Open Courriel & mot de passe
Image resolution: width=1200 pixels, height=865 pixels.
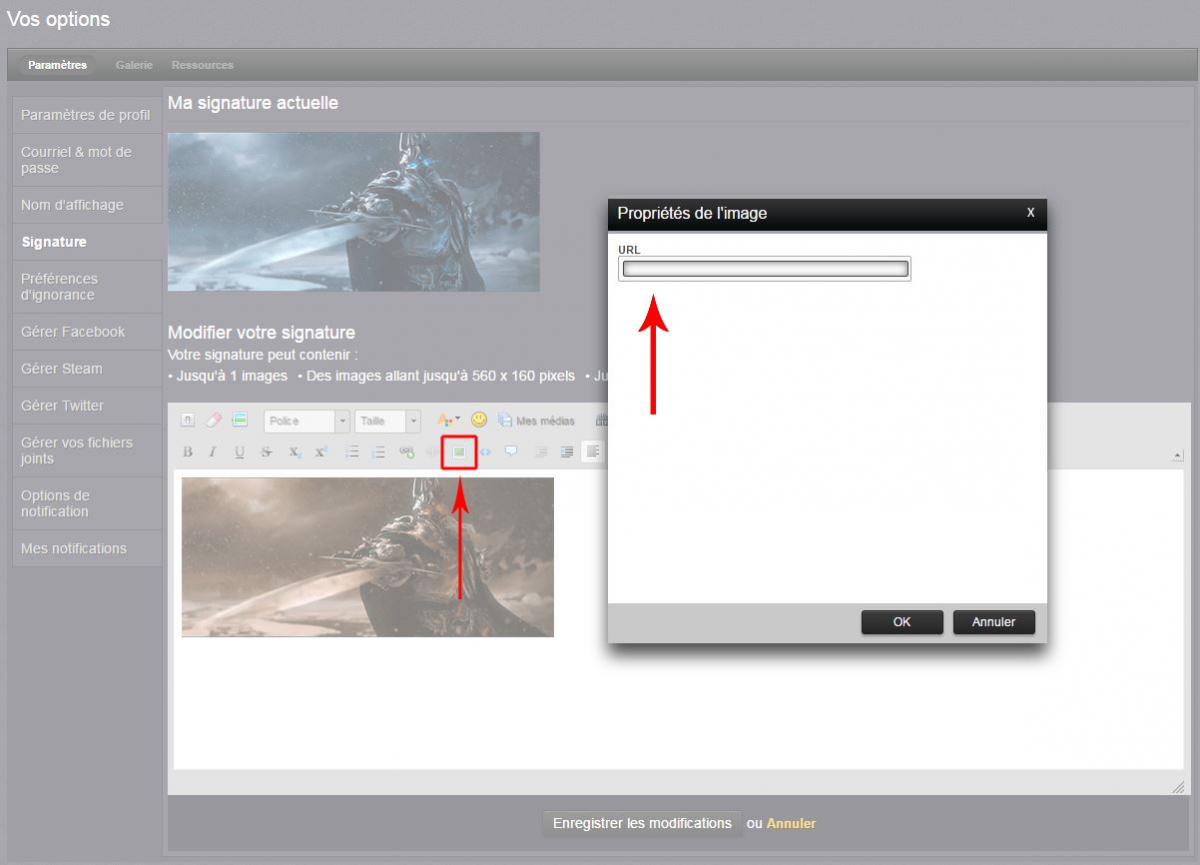[87, 160]
